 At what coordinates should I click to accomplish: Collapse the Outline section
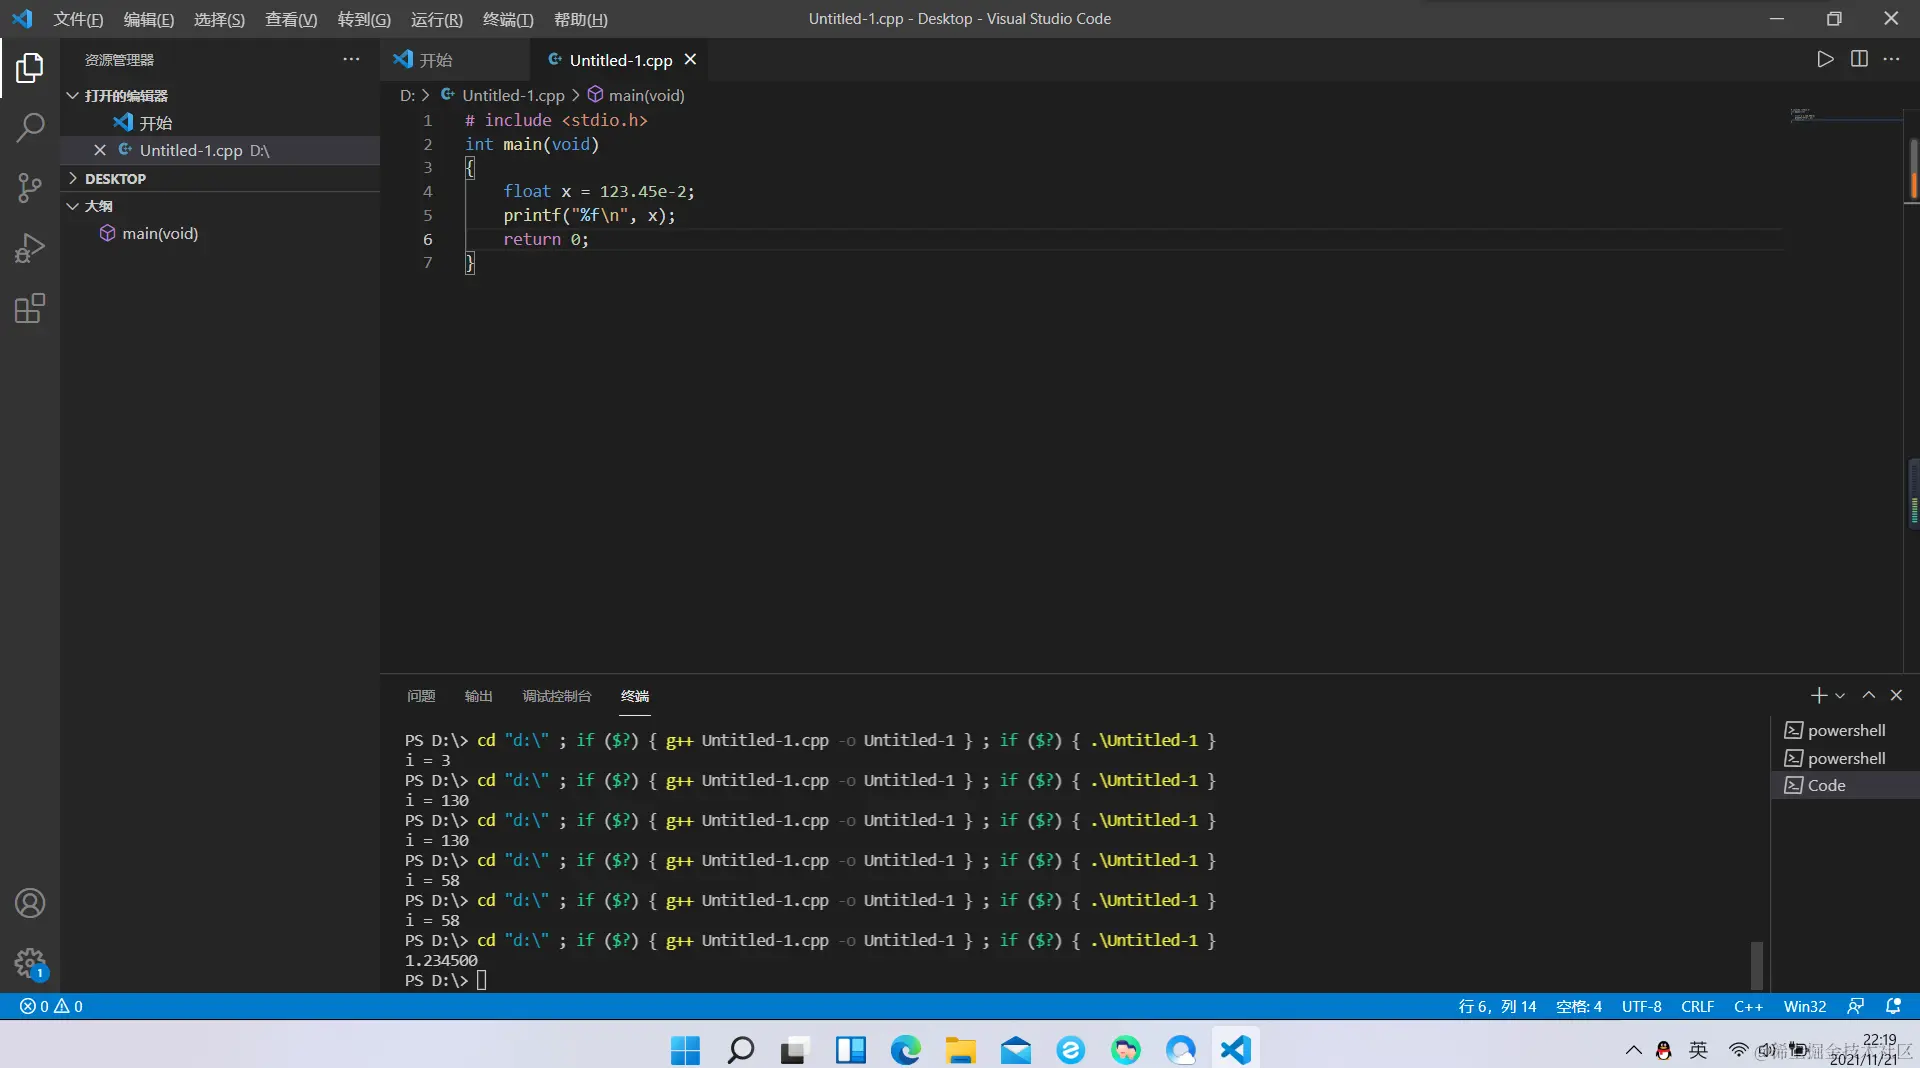point(220,205)
